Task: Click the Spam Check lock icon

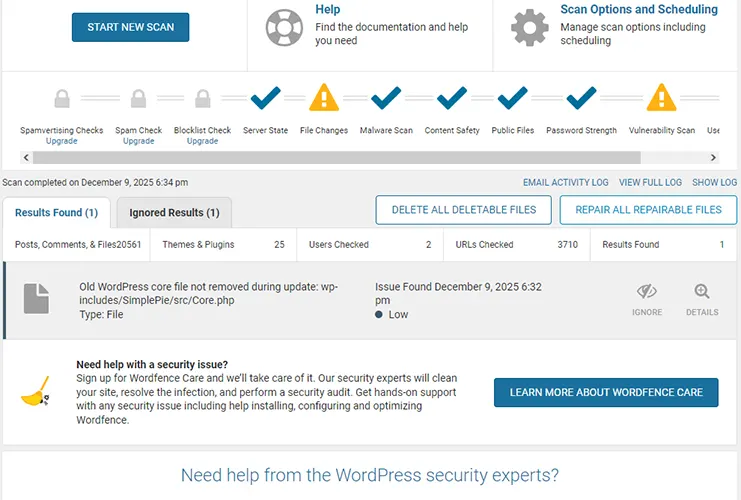Action: pos(138,99)
